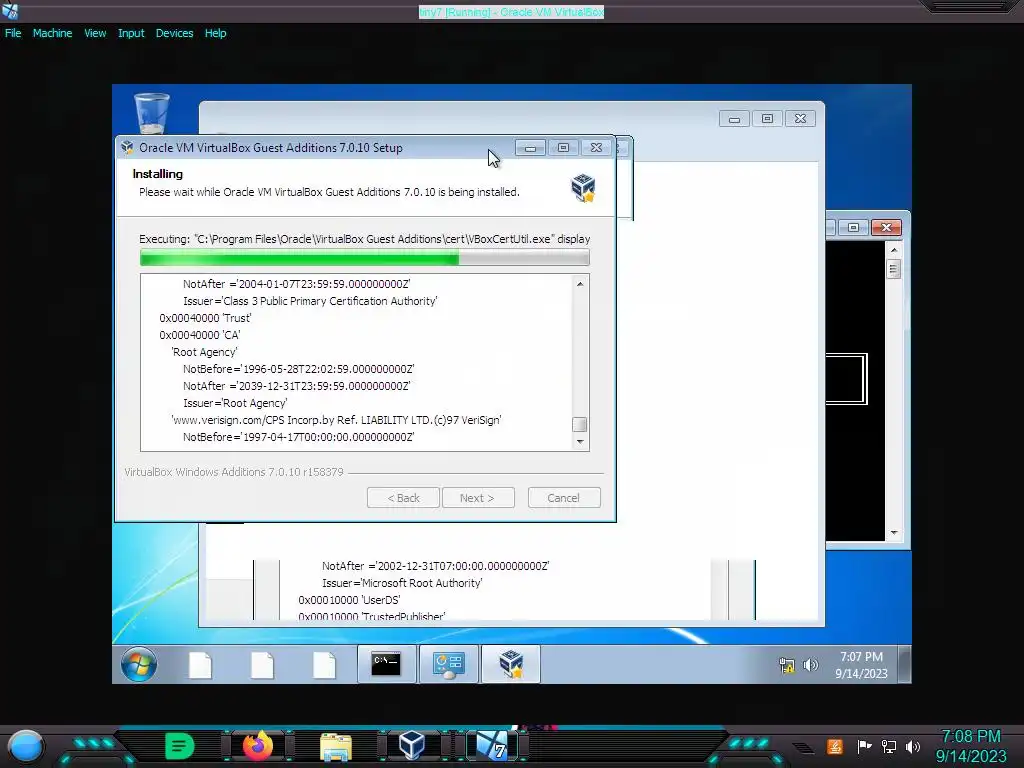
Task: Open the Devices menu
Action: click(x=174, y=33)
